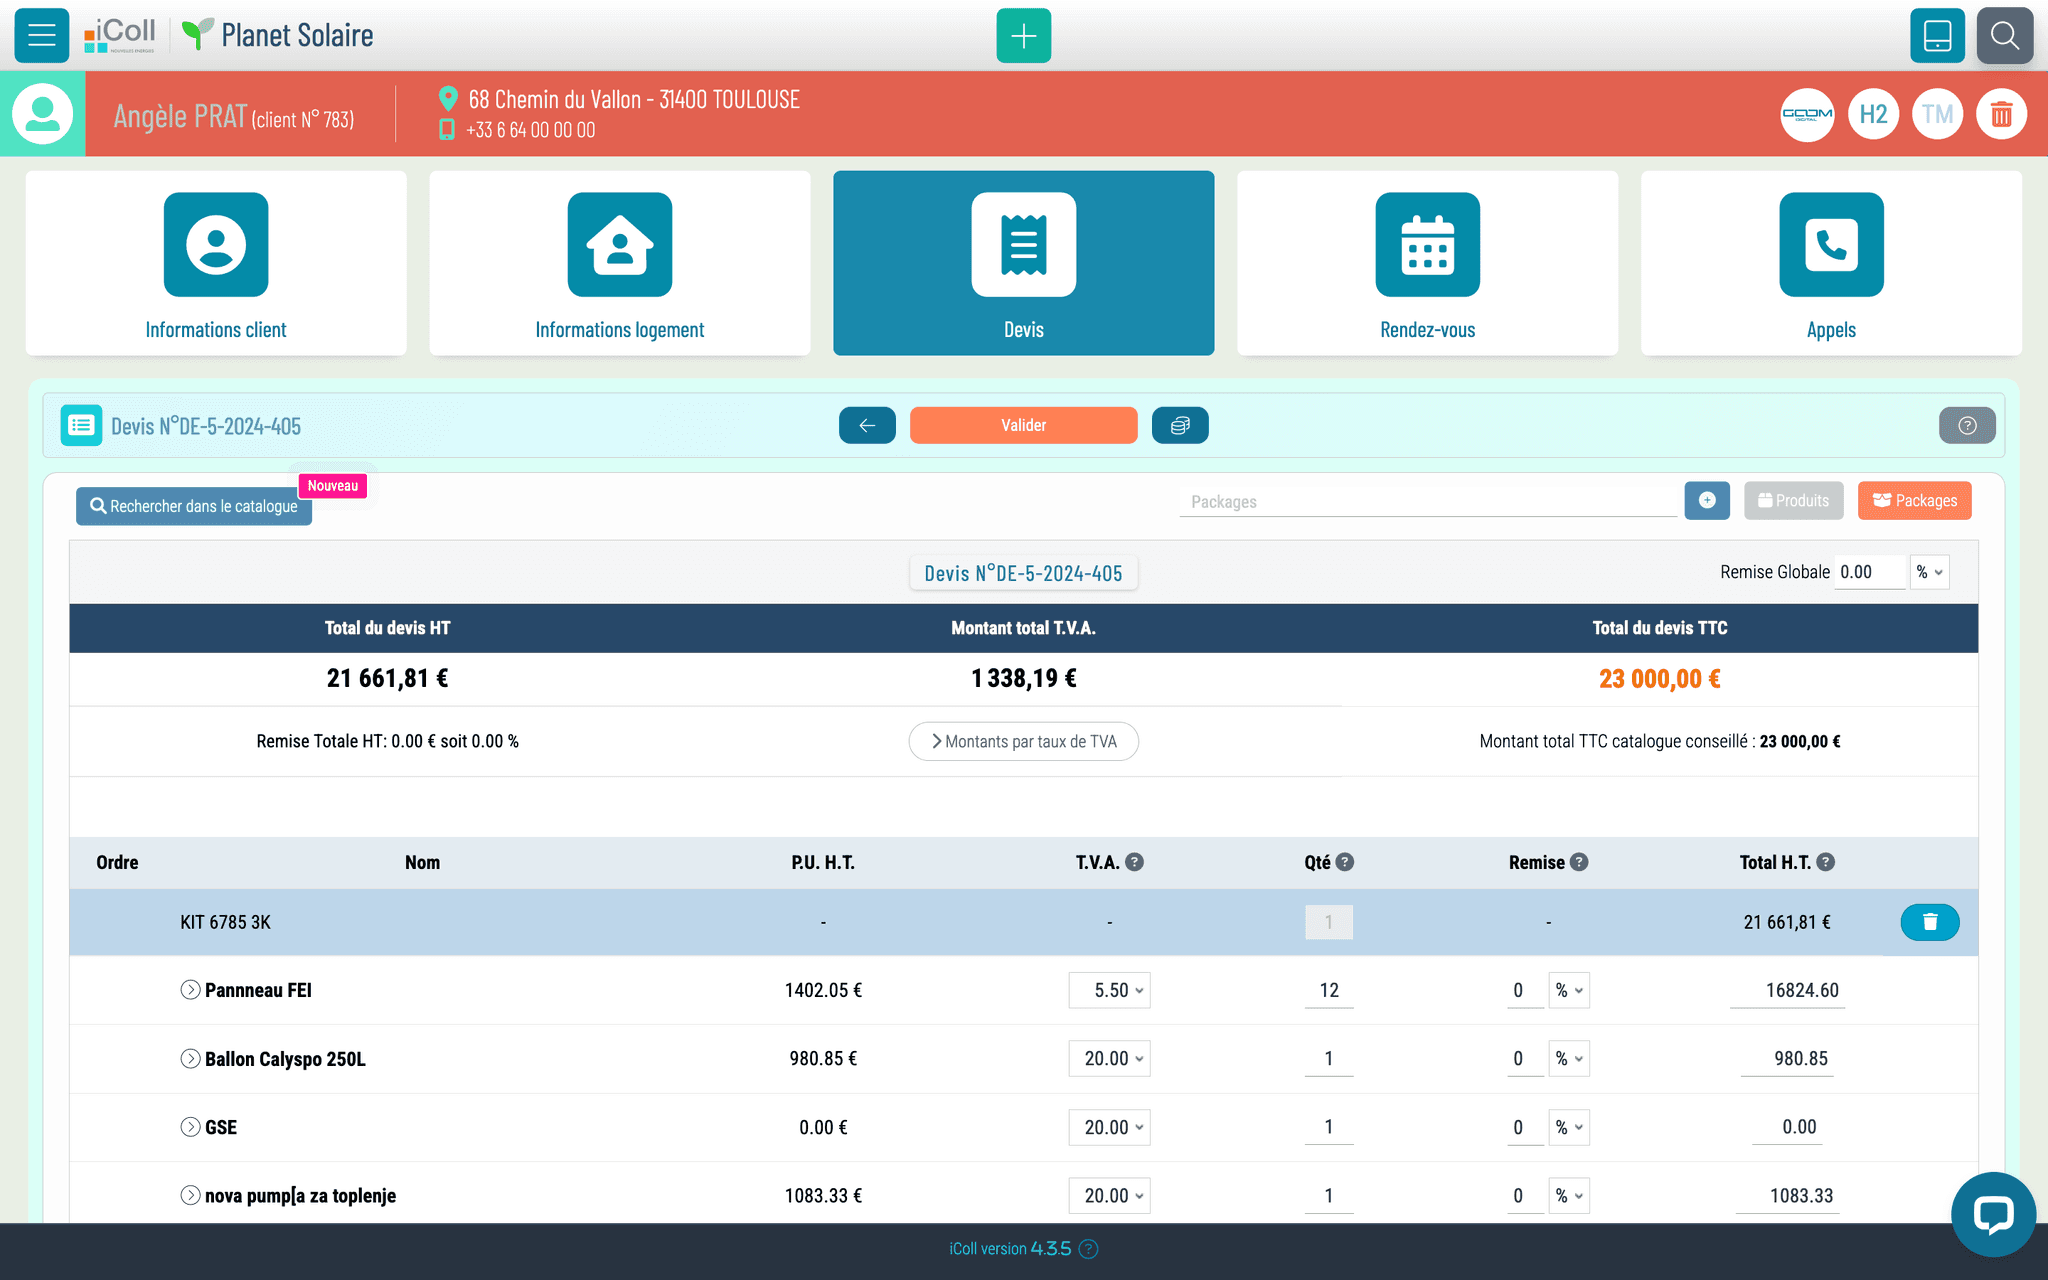
Task: Click total TTC amount 23 000,00 €
Action: pyautogui.click(x=1660, y=679)
